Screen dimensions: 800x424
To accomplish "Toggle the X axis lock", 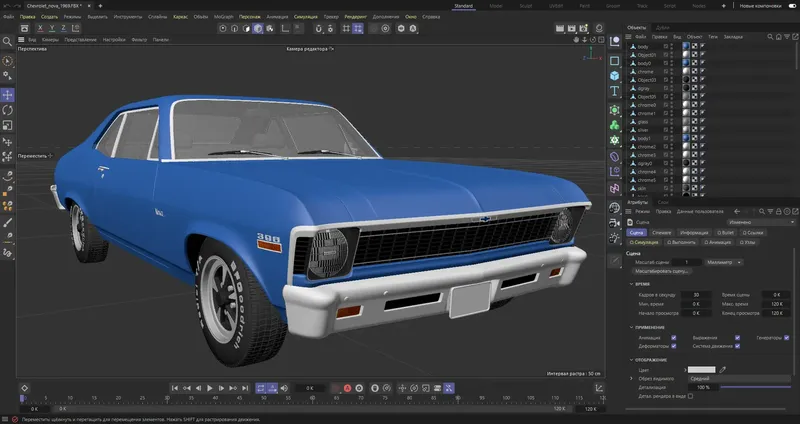I will (x=40, y=29).
